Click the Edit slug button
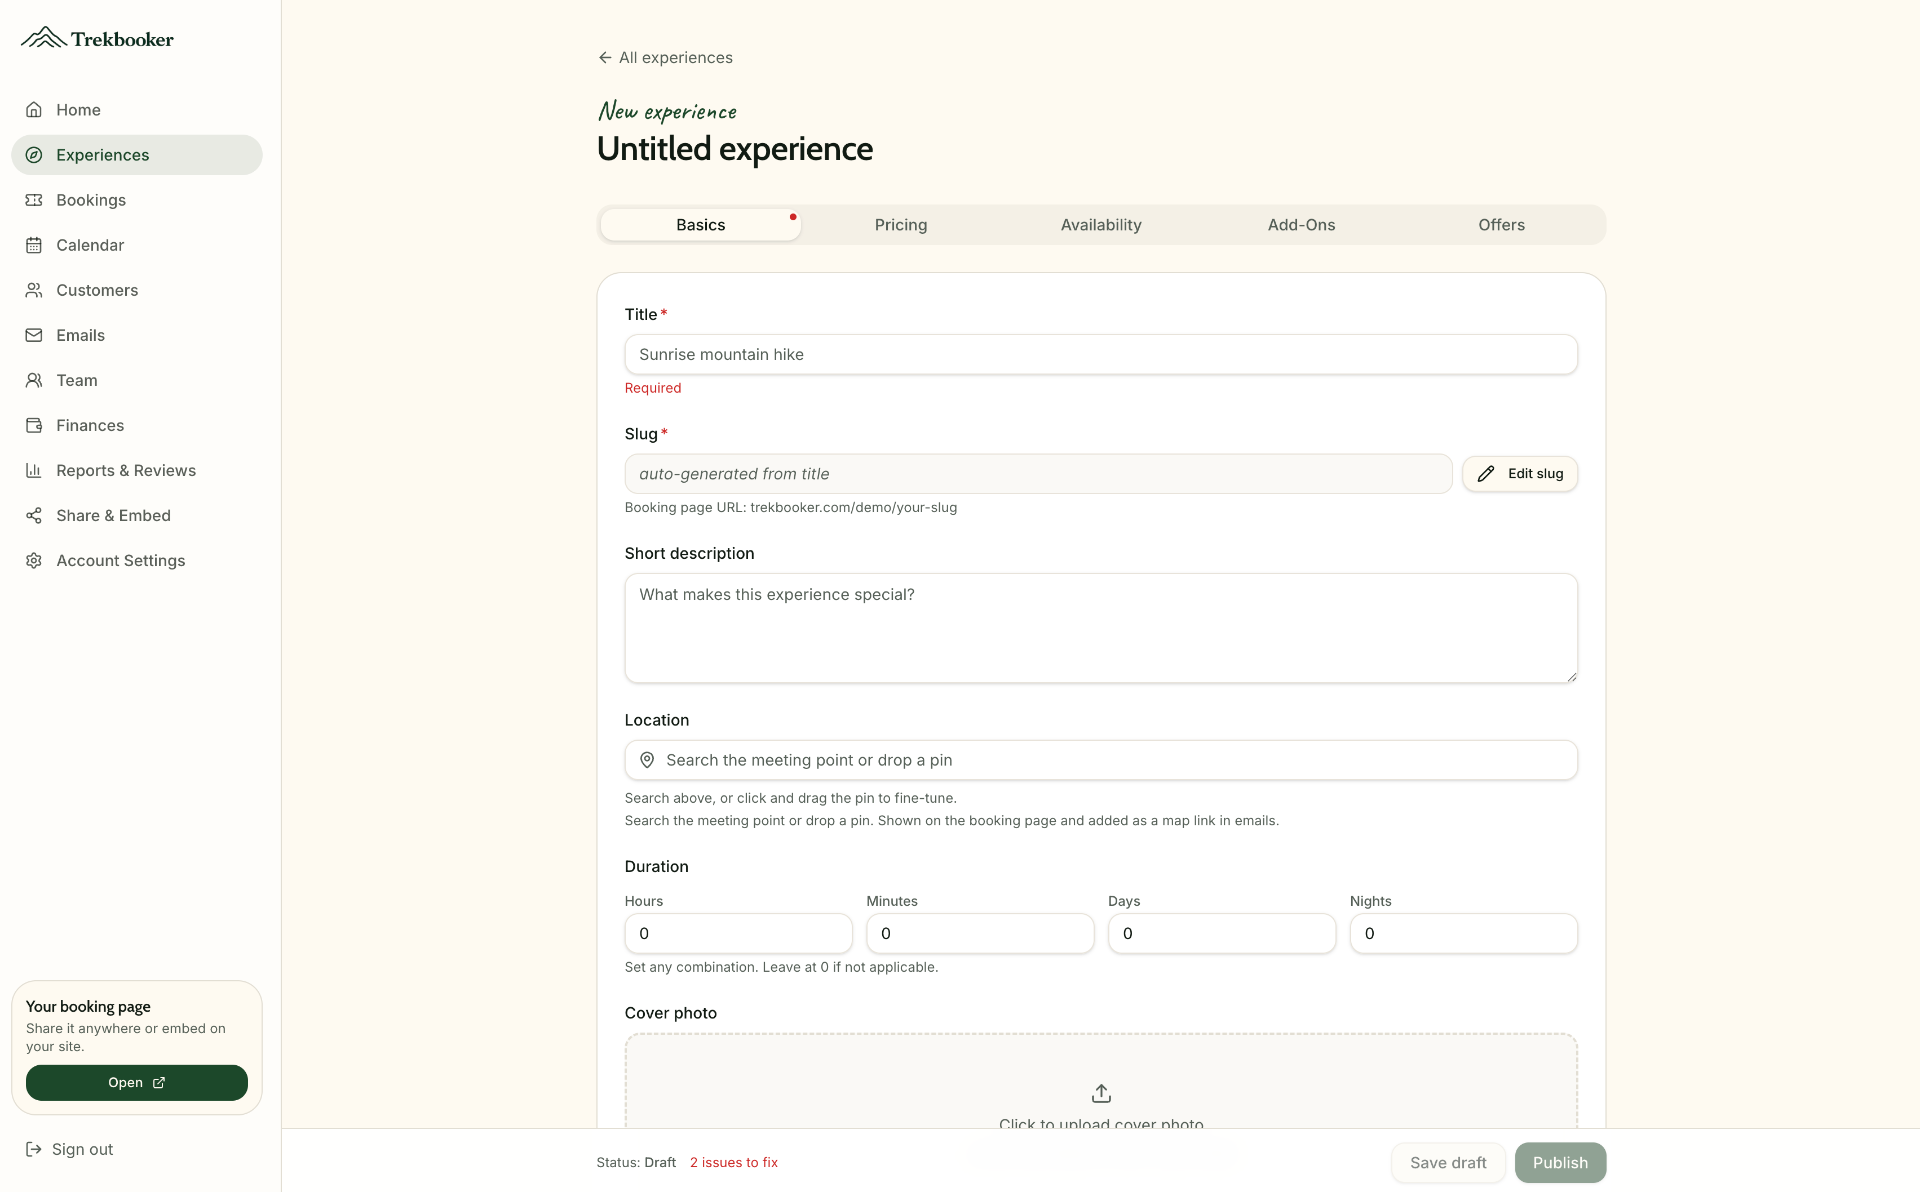This screenshot has width=1920, height=1192. point(1520,474)
